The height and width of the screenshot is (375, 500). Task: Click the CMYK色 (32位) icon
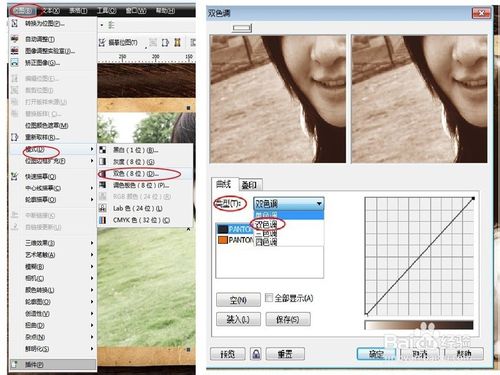pos(103,220)
